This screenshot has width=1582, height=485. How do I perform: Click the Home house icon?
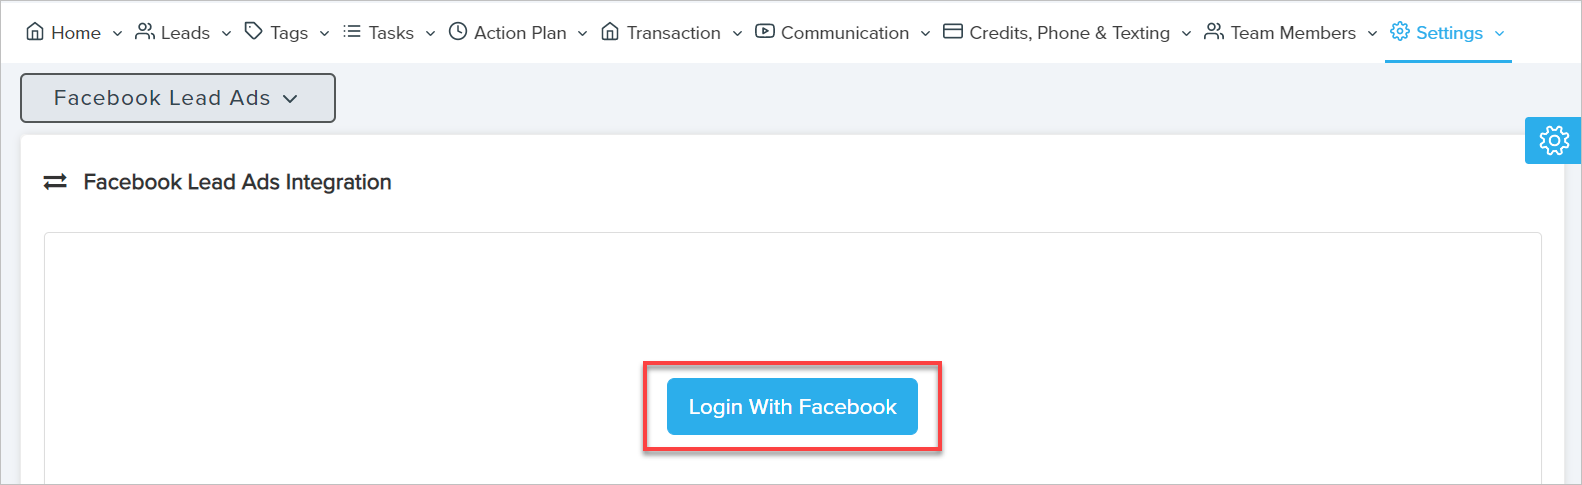point(35,32)
